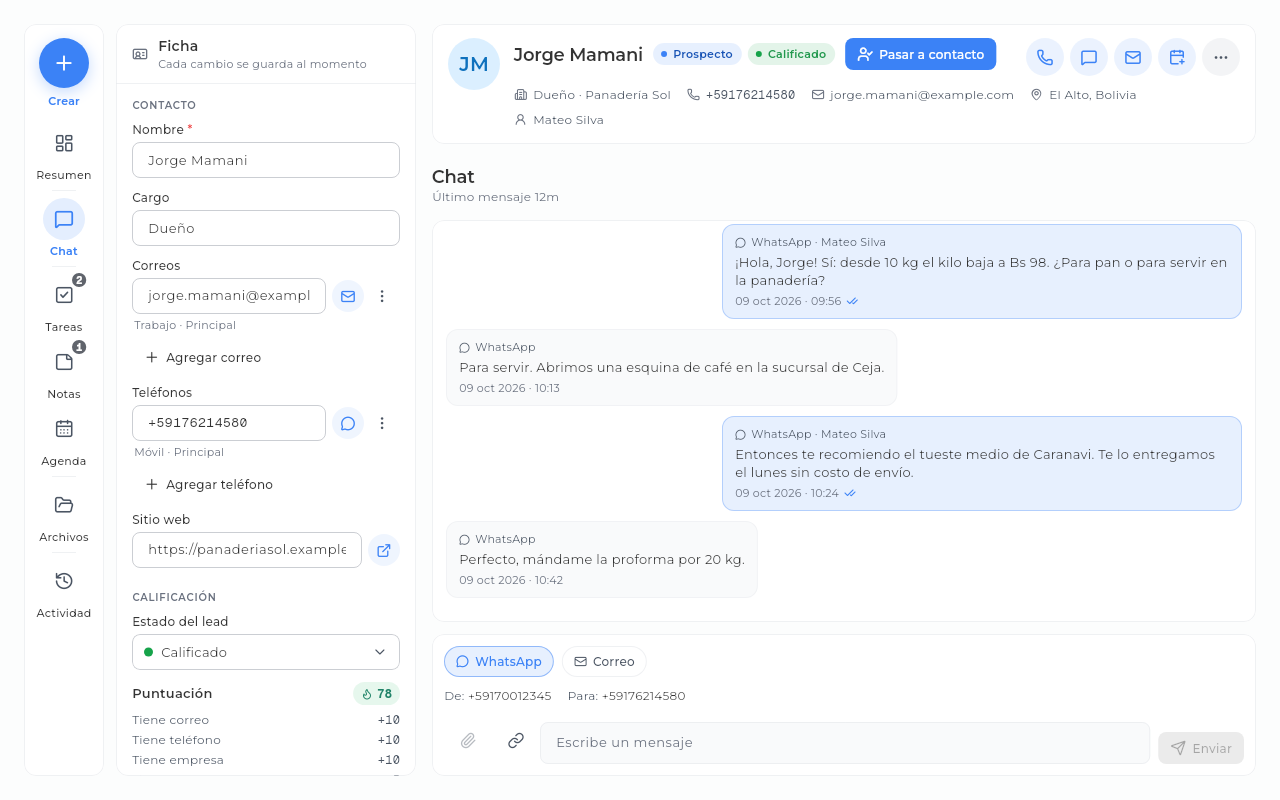Select the WhatsApp channel tab
The width and height of the screenshot is (1280, 800).
(498, 661)
